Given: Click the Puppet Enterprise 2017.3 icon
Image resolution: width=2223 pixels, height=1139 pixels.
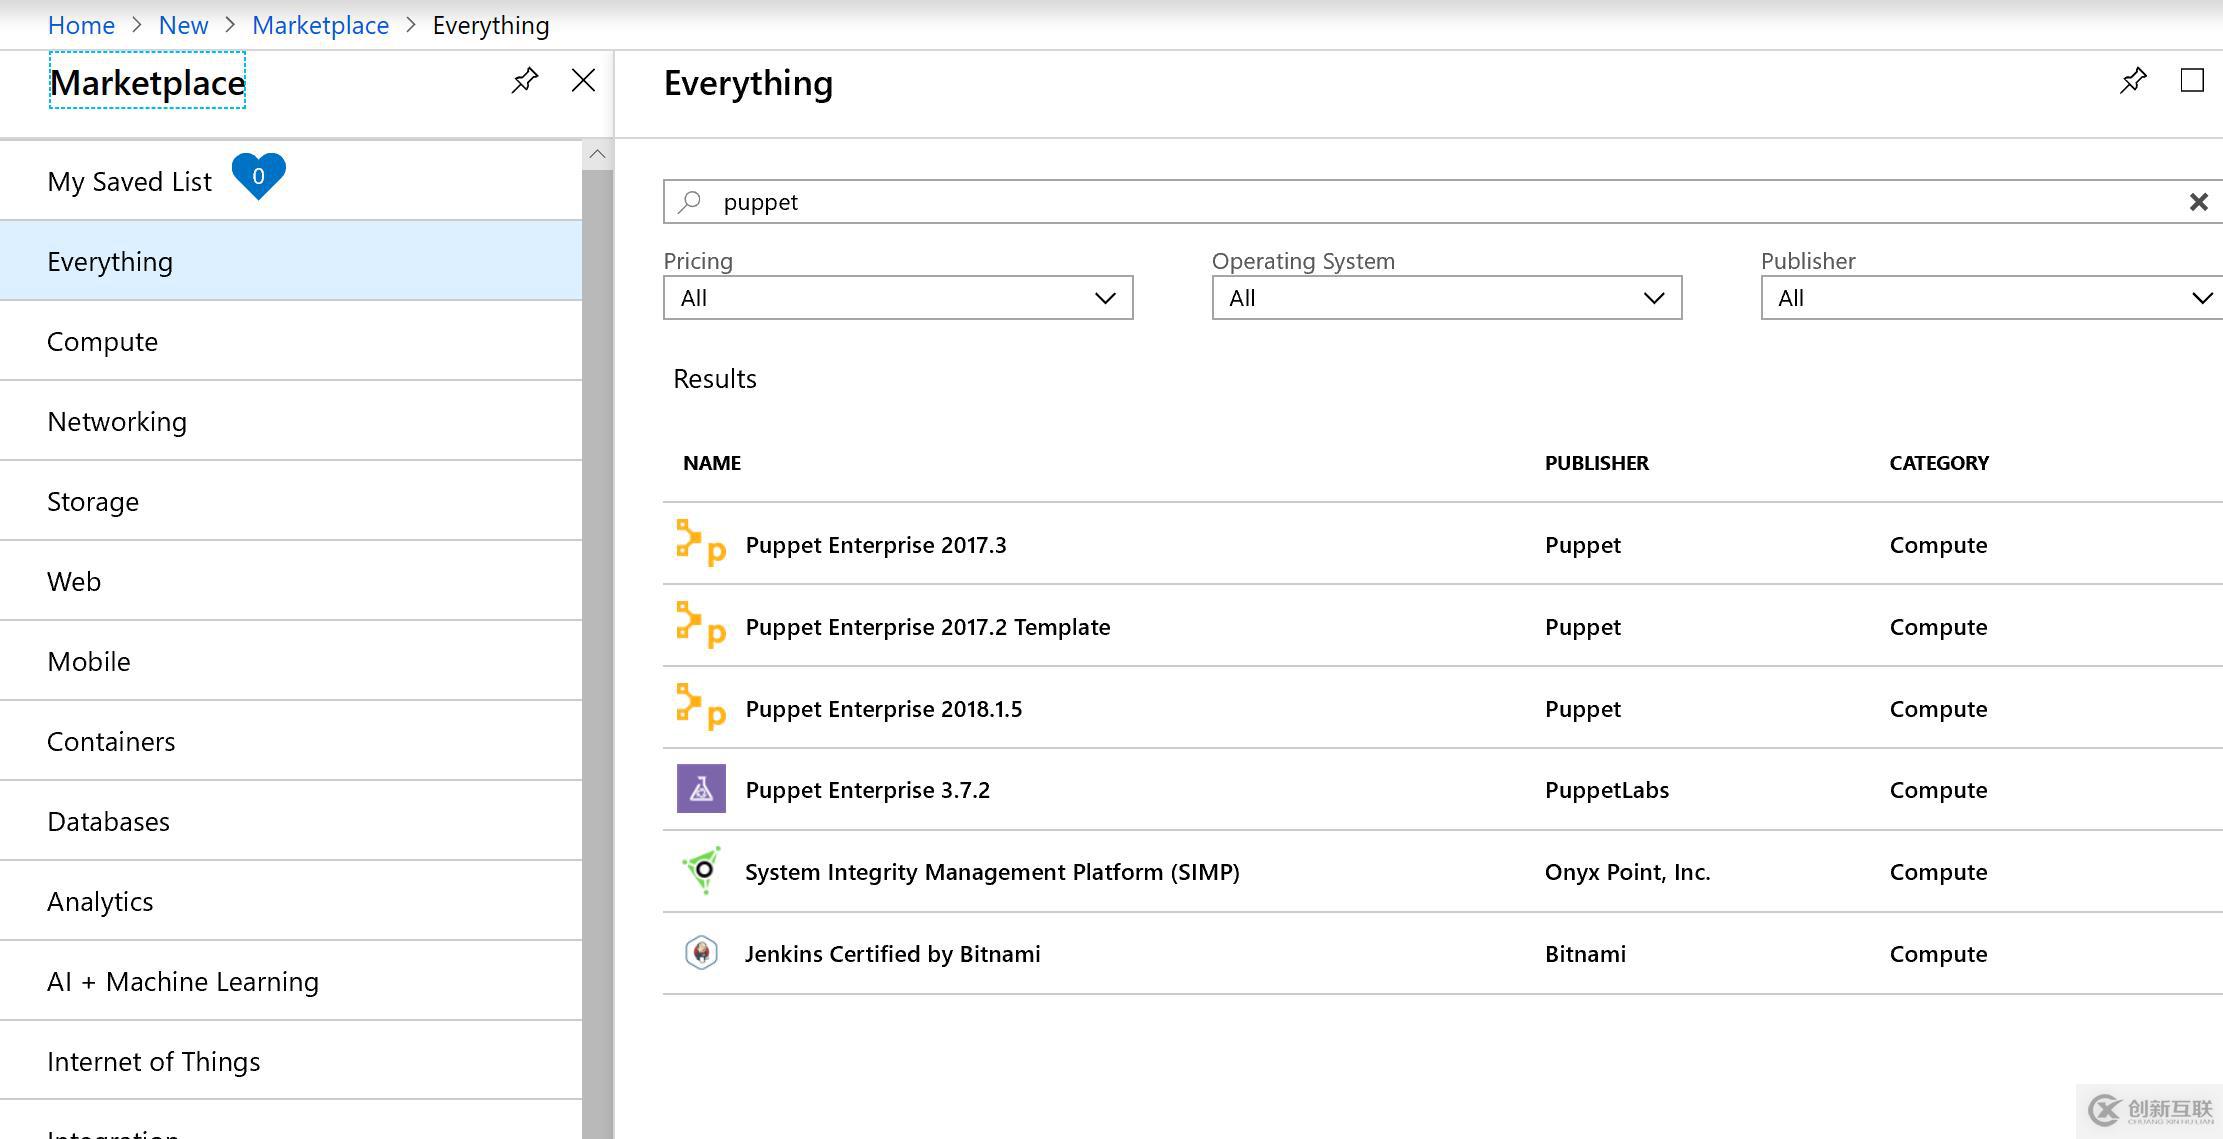Looking at the screenshot, I should [x=700, y=543].
